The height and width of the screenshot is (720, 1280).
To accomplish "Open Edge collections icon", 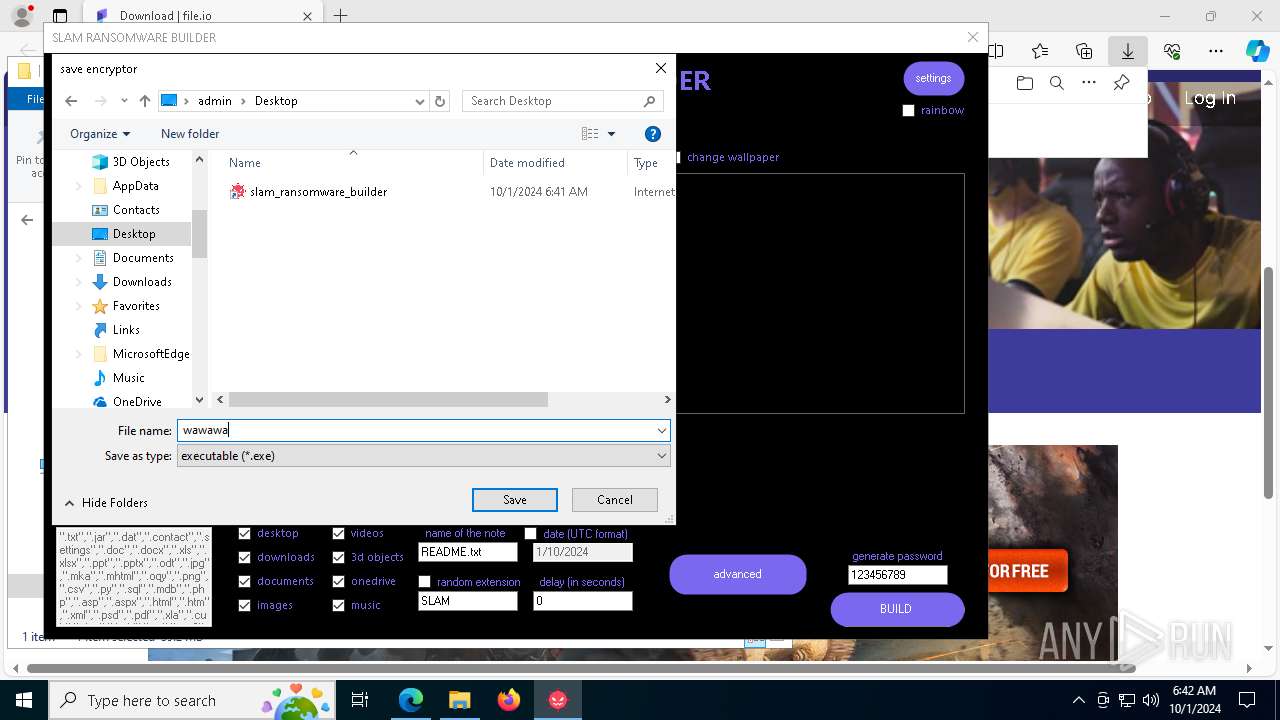I will pyautogui.click(x=1084, y=51).
